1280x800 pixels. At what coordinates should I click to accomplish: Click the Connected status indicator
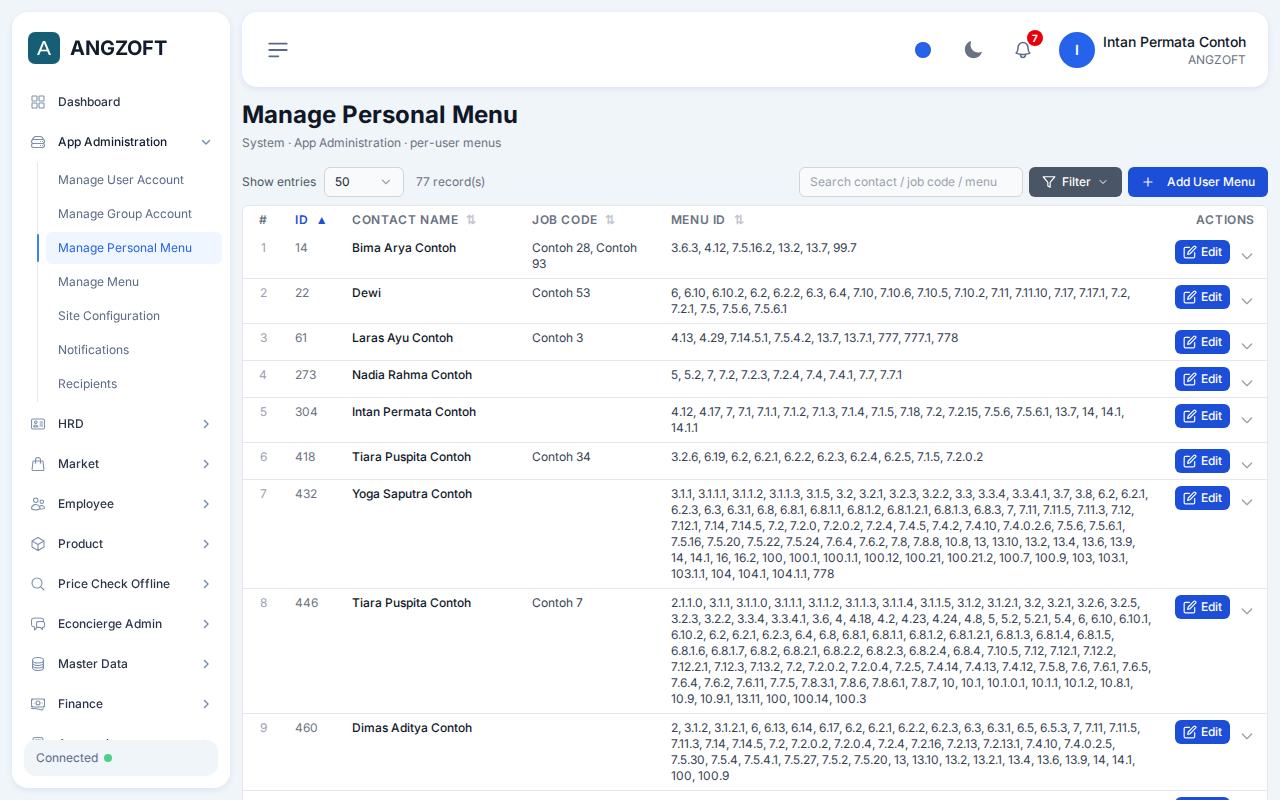tap(121, 758)
